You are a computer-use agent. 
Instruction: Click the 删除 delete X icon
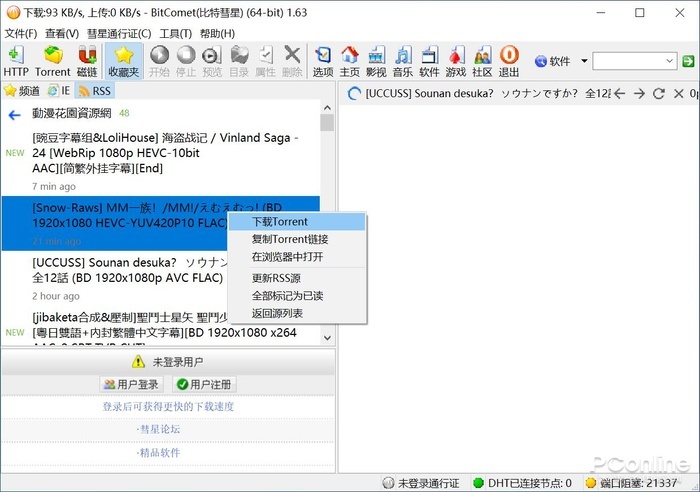click(x=292, y=61)
